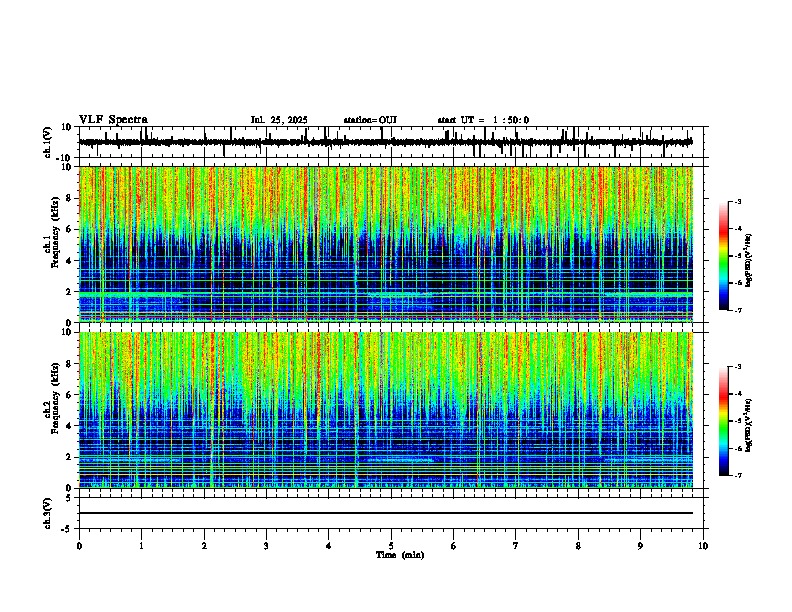Click time axis tick label "1"

[x=141, y=546]
